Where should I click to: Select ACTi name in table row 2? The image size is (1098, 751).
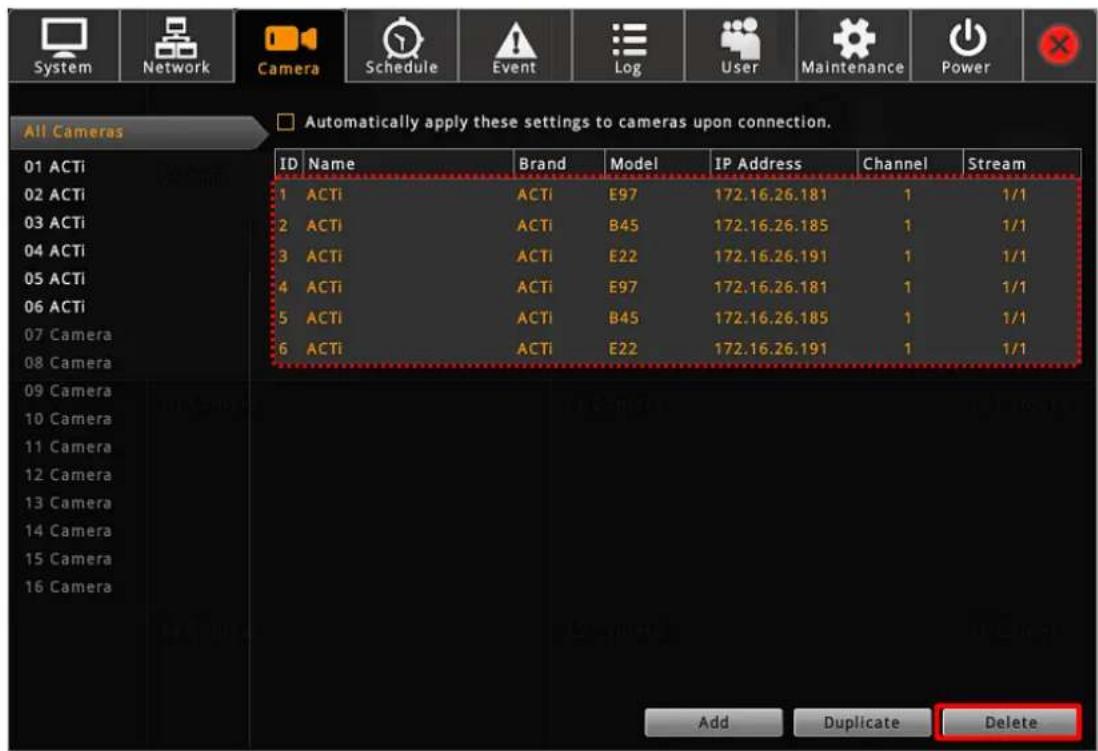click(324, 226)
